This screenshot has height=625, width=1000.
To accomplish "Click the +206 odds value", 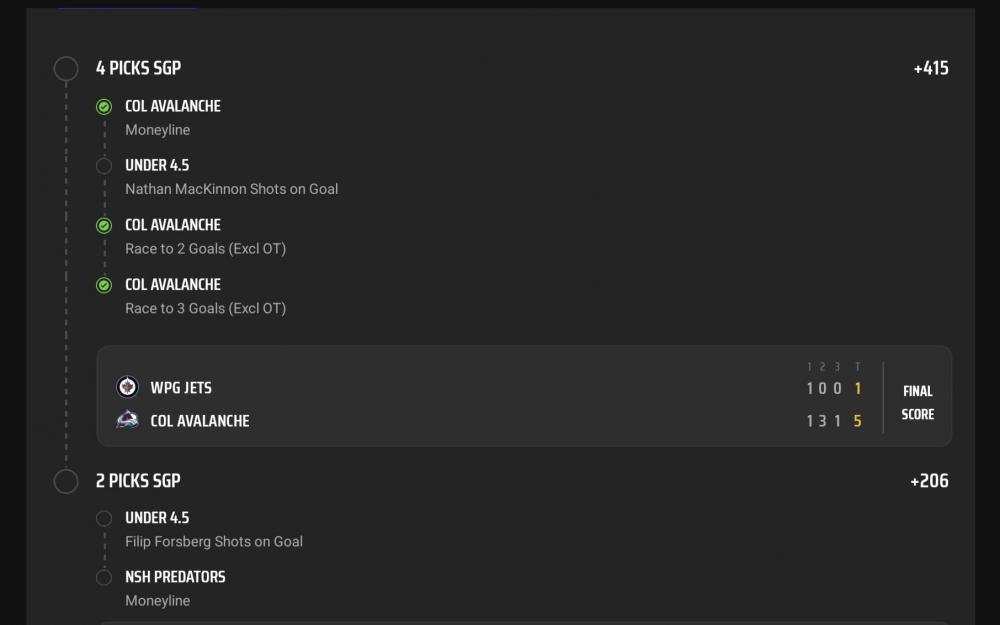I will (x=929, y=481).
